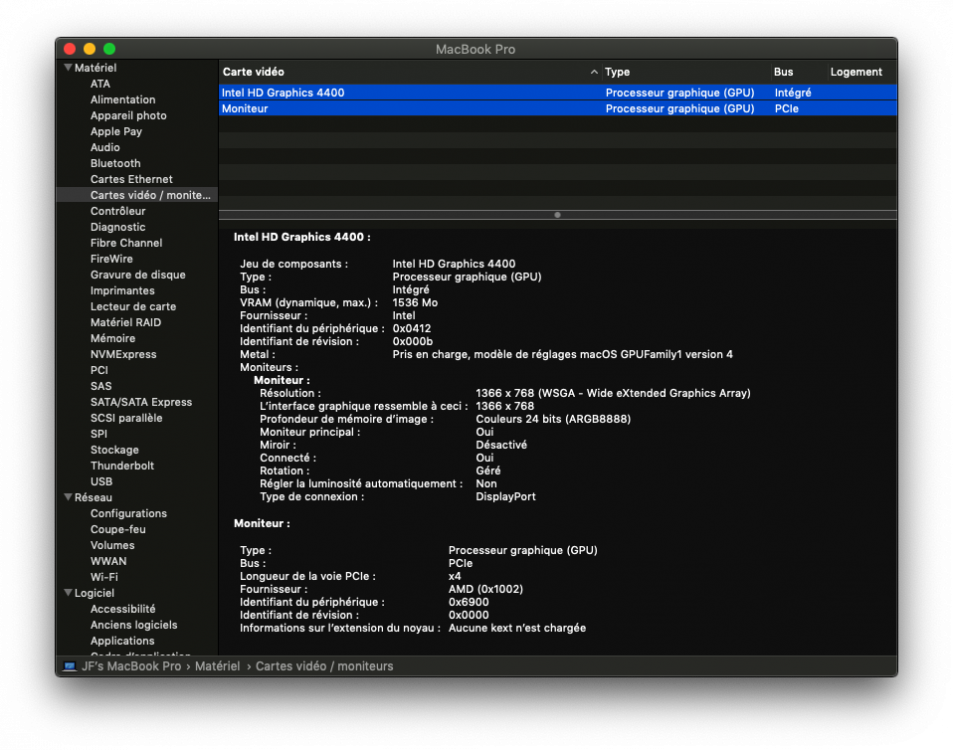Select SAS sidebar item
Screen dimensions: 953x750
[x=101, y=386]
